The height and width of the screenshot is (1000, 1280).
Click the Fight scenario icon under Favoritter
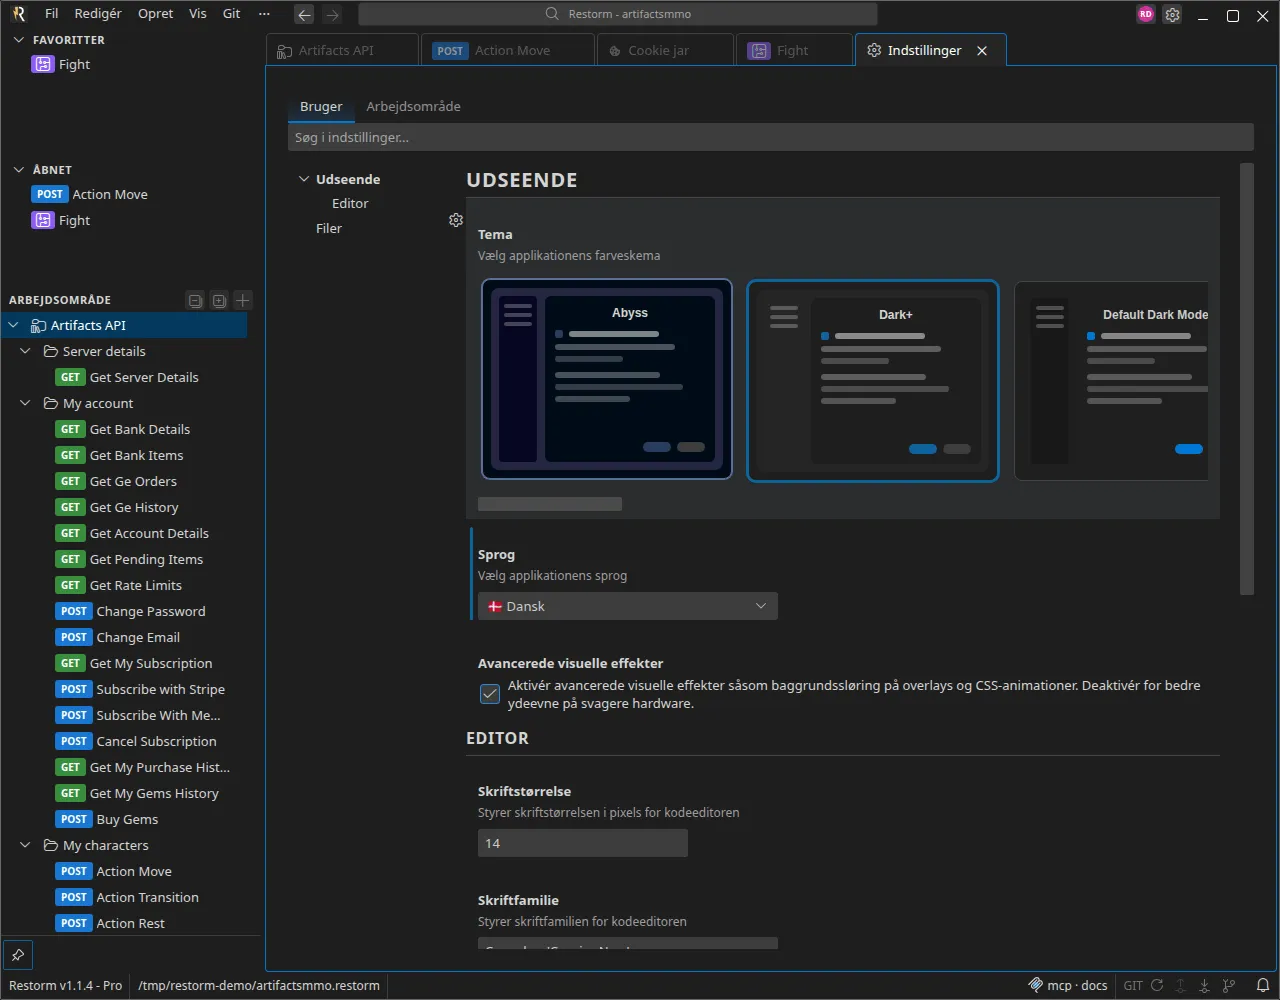(42, 64)
